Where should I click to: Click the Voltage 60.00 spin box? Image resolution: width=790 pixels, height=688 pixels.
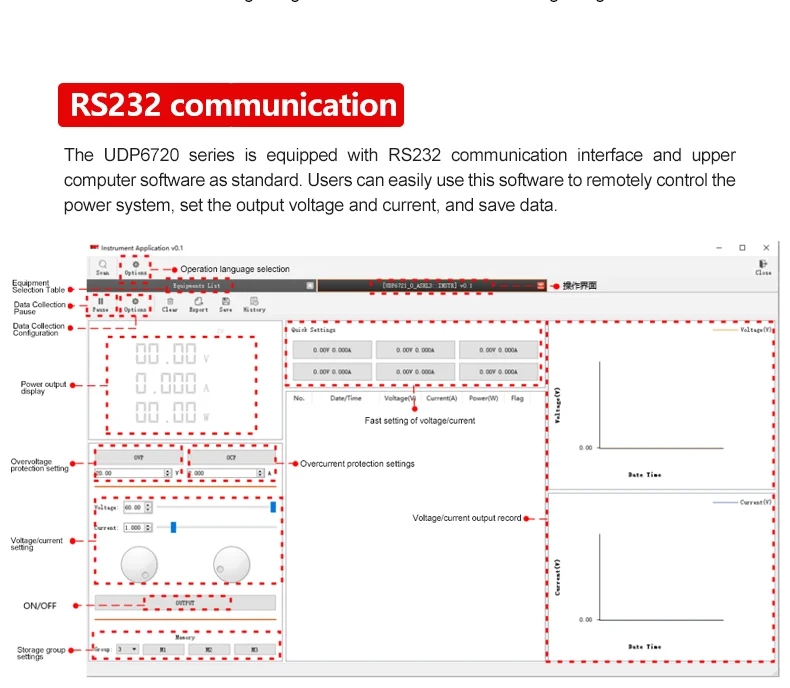138,507
